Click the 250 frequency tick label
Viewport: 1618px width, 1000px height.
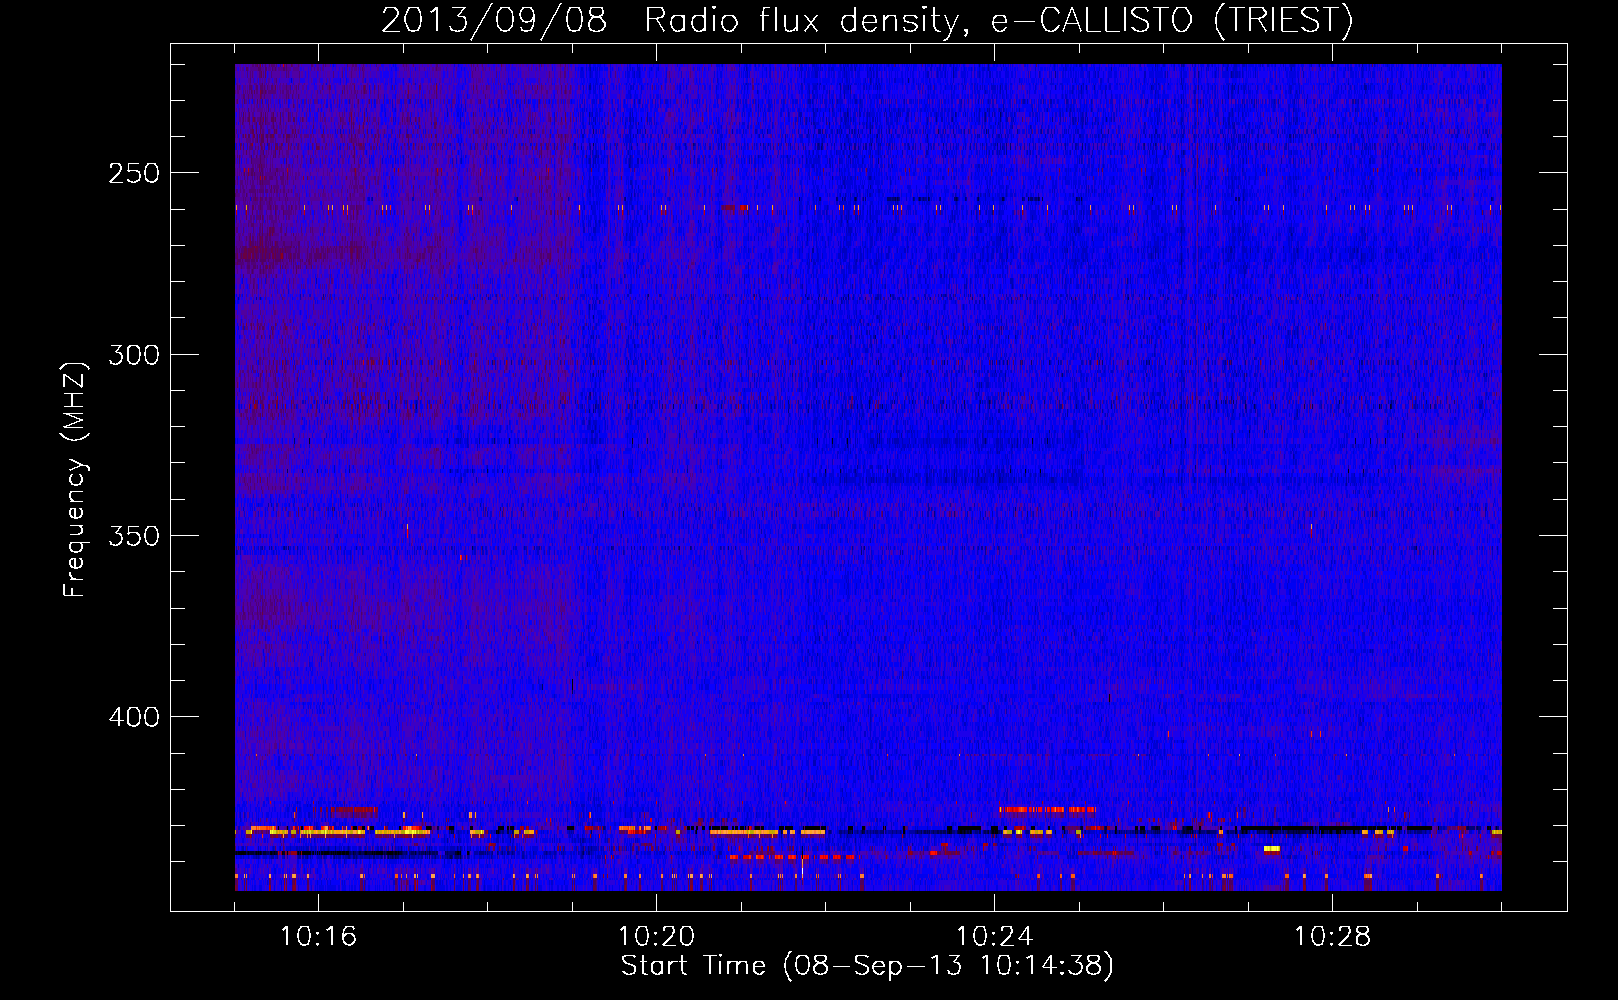(x=134, y=173)
